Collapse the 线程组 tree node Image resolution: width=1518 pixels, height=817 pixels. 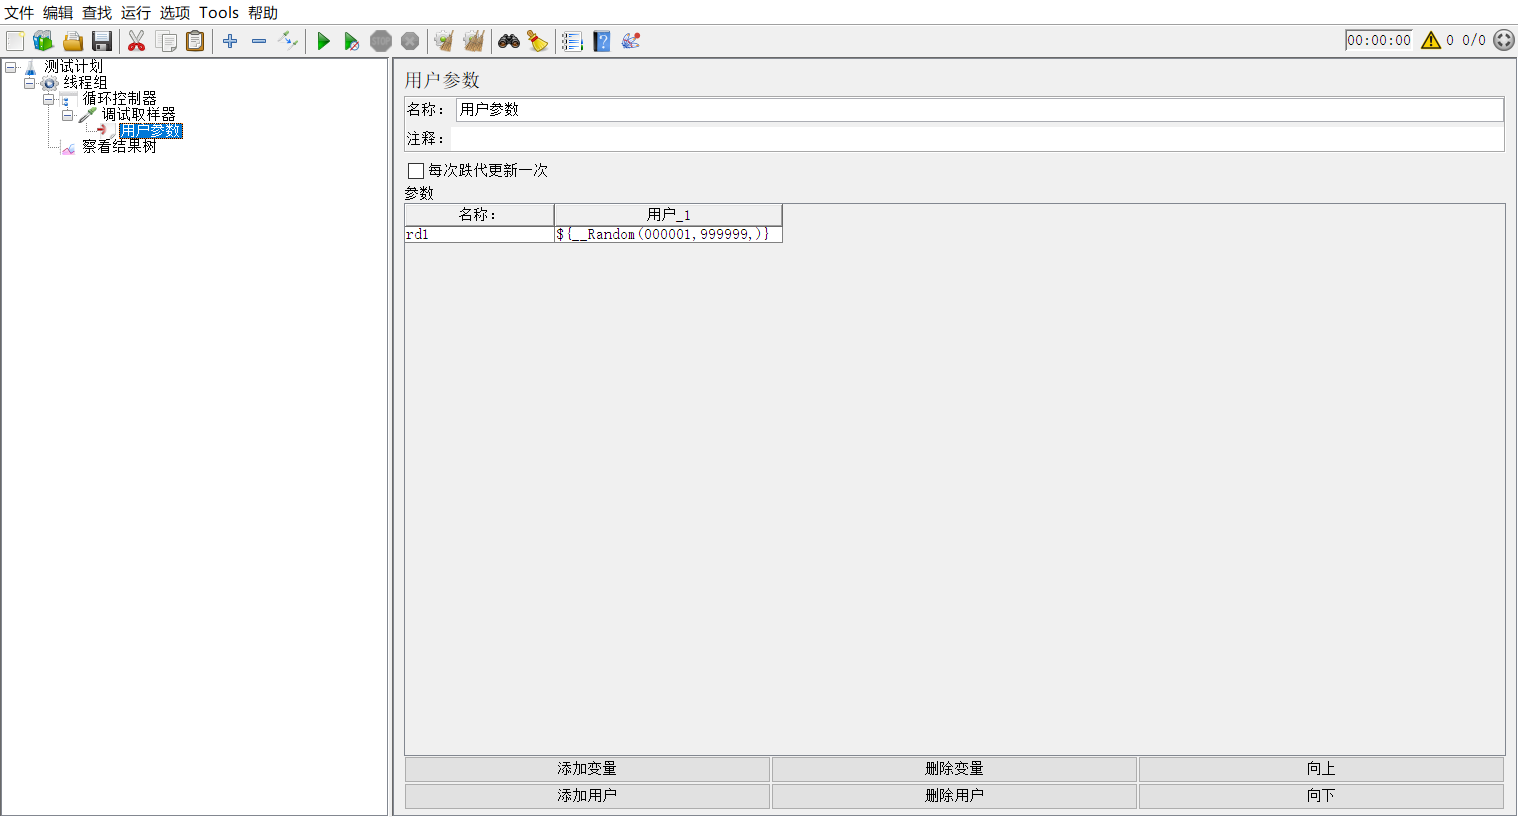click(28, 82)
